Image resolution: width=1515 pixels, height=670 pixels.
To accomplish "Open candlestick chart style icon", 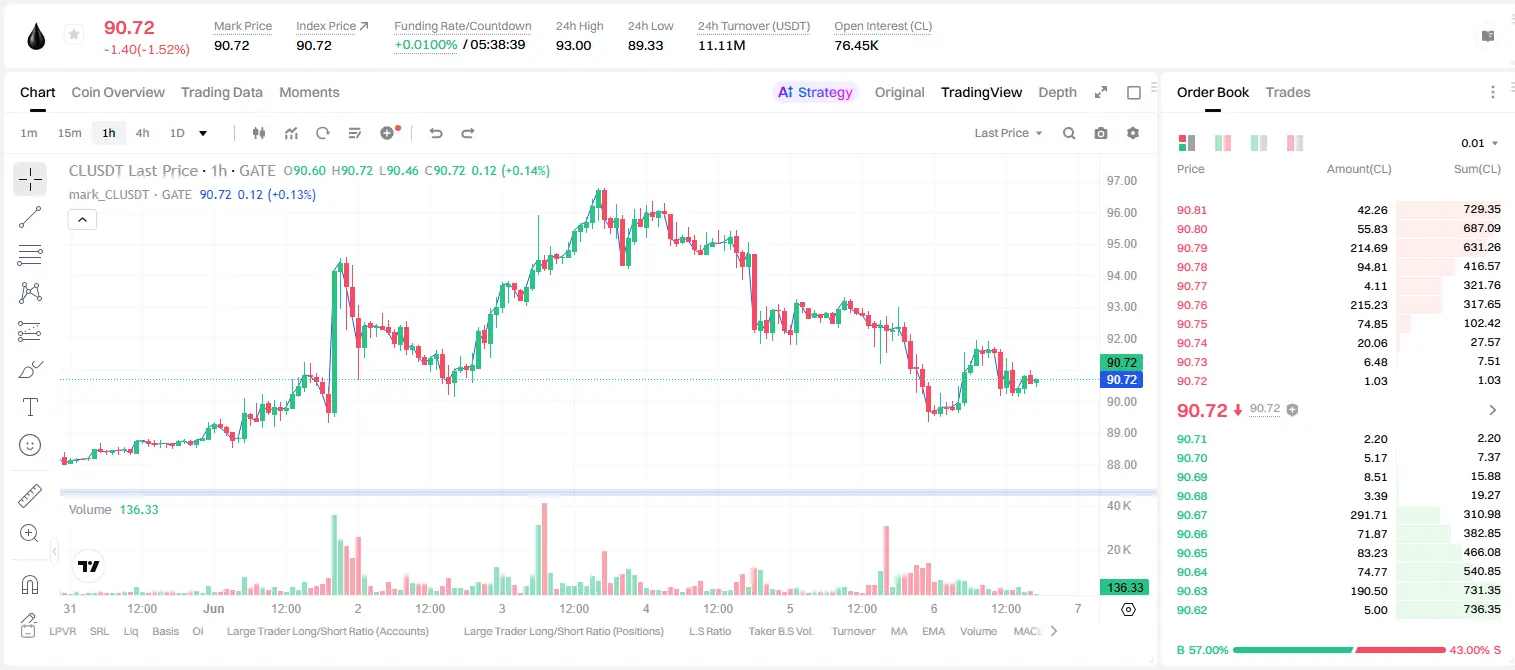I will [259, 133].
